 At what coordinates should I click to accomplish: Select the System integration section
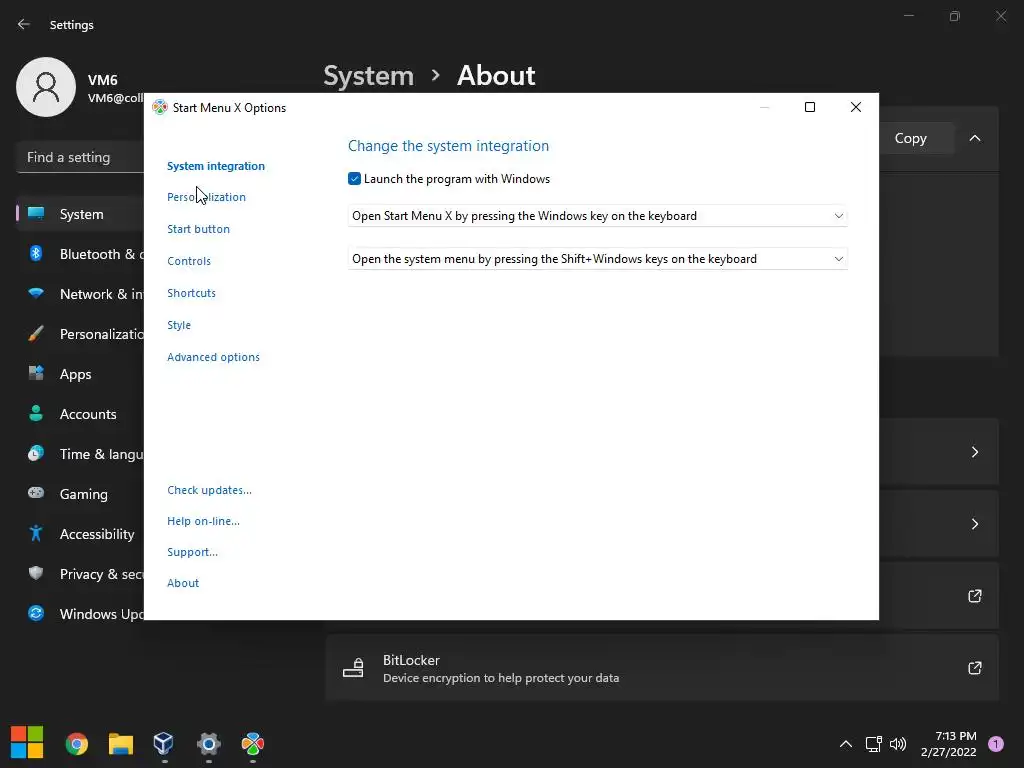tap(216, 166)
